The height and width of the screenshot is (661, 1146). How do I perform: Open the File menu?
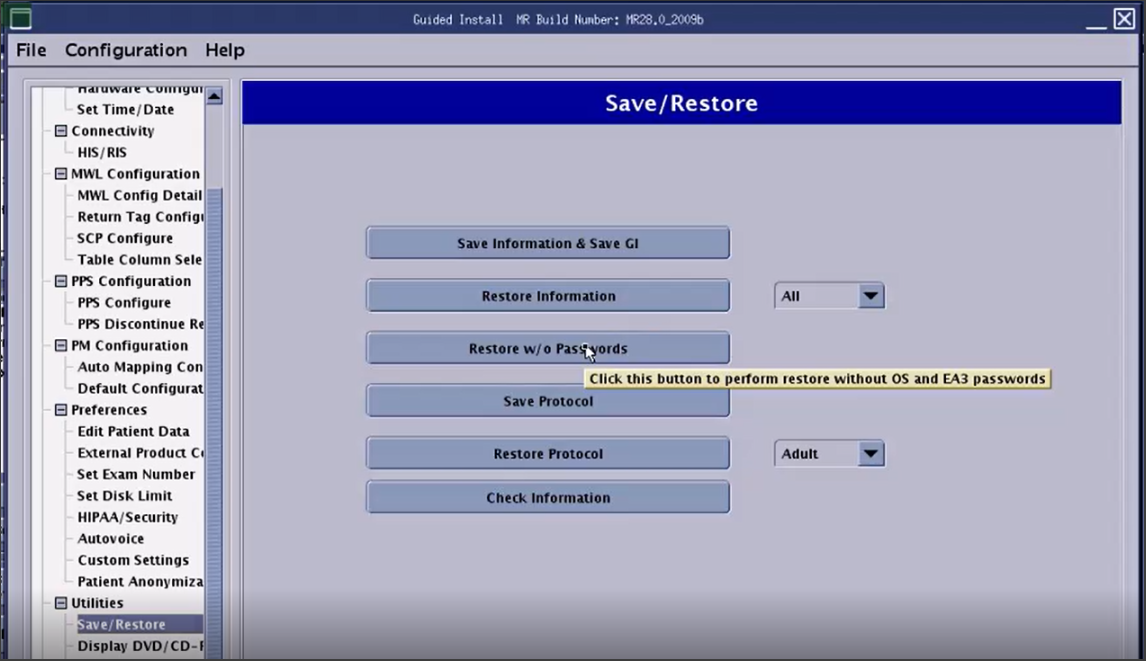click(x=31, y=50)
